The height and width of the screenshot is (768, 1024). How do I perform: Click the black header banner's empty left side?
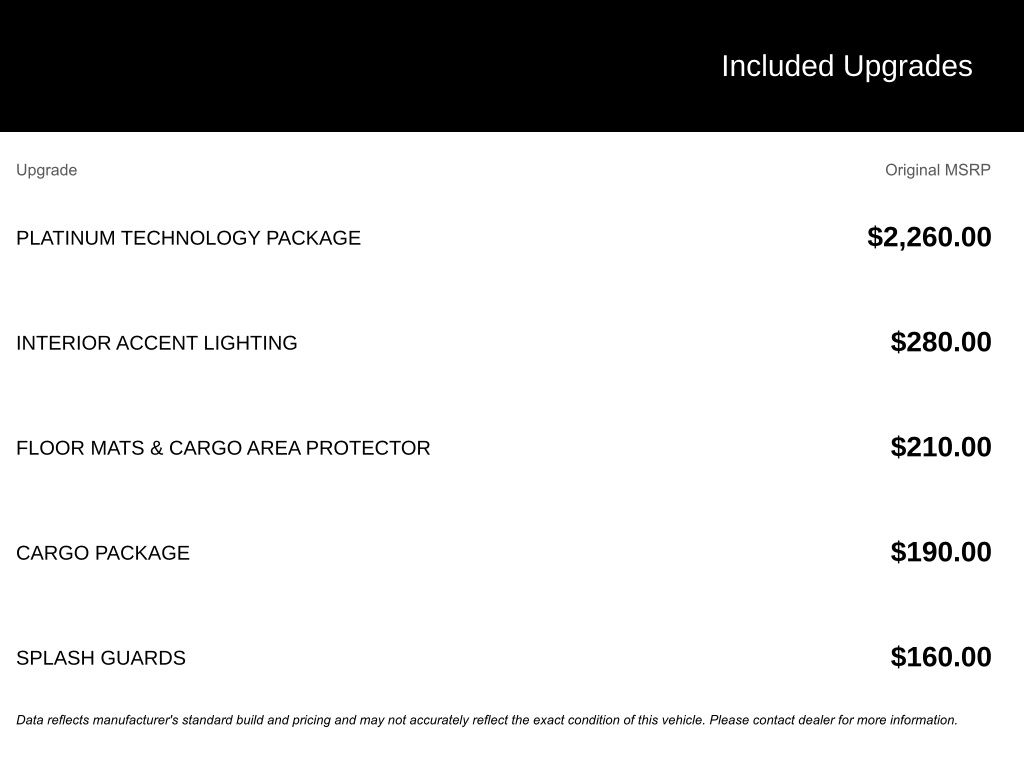tap(300, 66)
